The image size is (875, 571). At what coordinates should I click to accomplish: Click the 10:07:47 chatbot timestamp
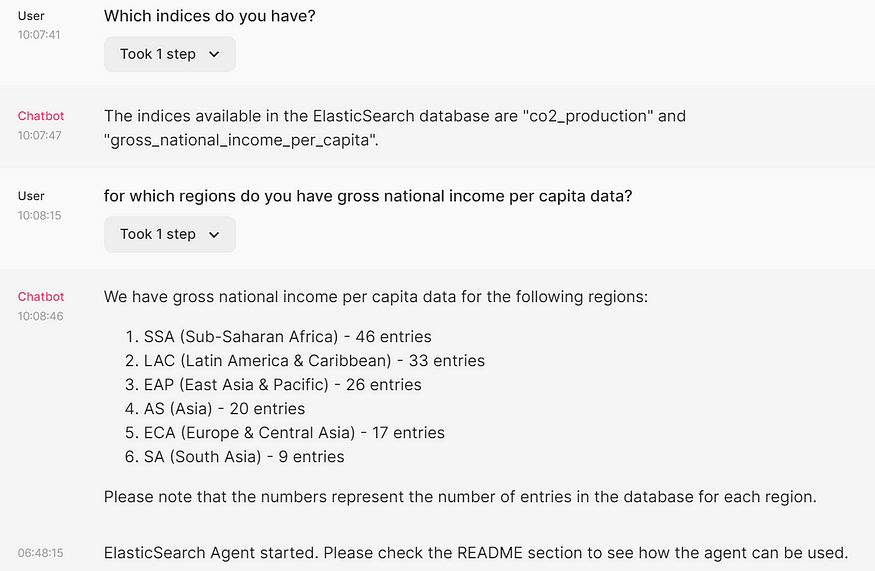(39, 136)
